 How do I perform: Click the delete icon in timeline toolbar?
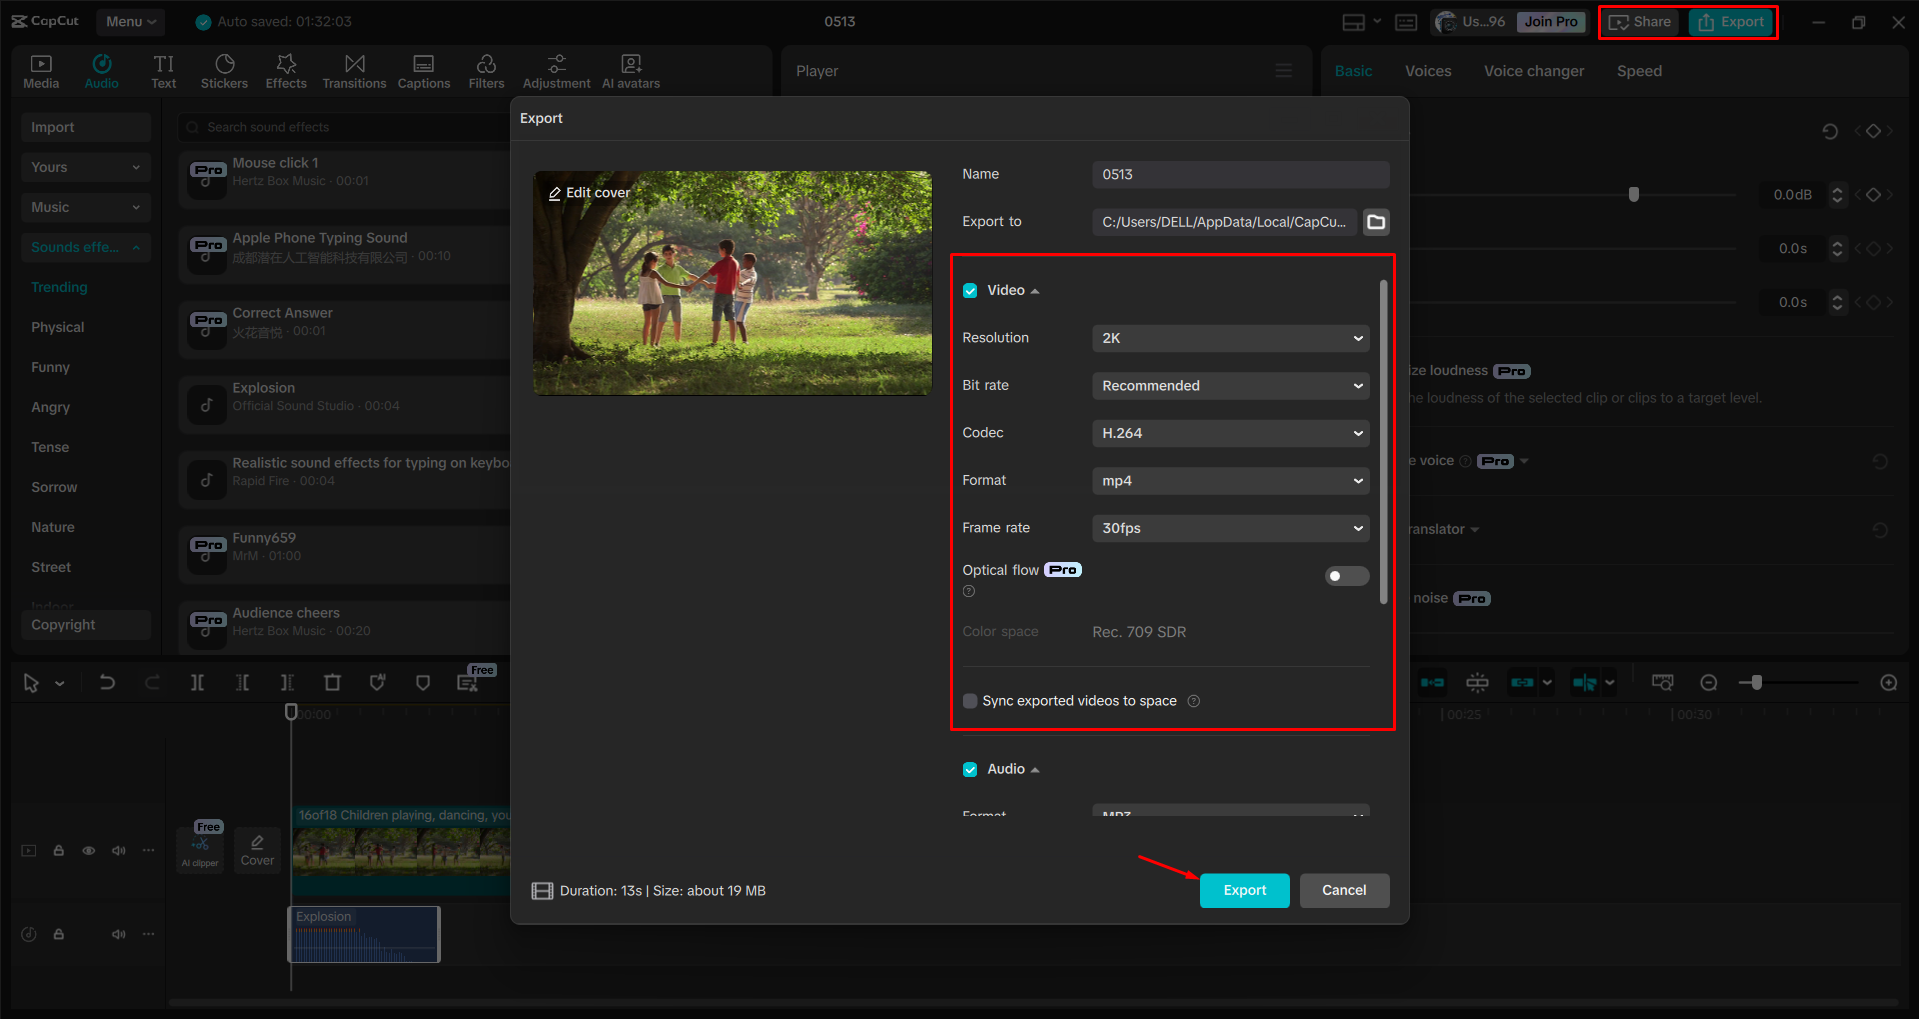click(x=332, y=682)
